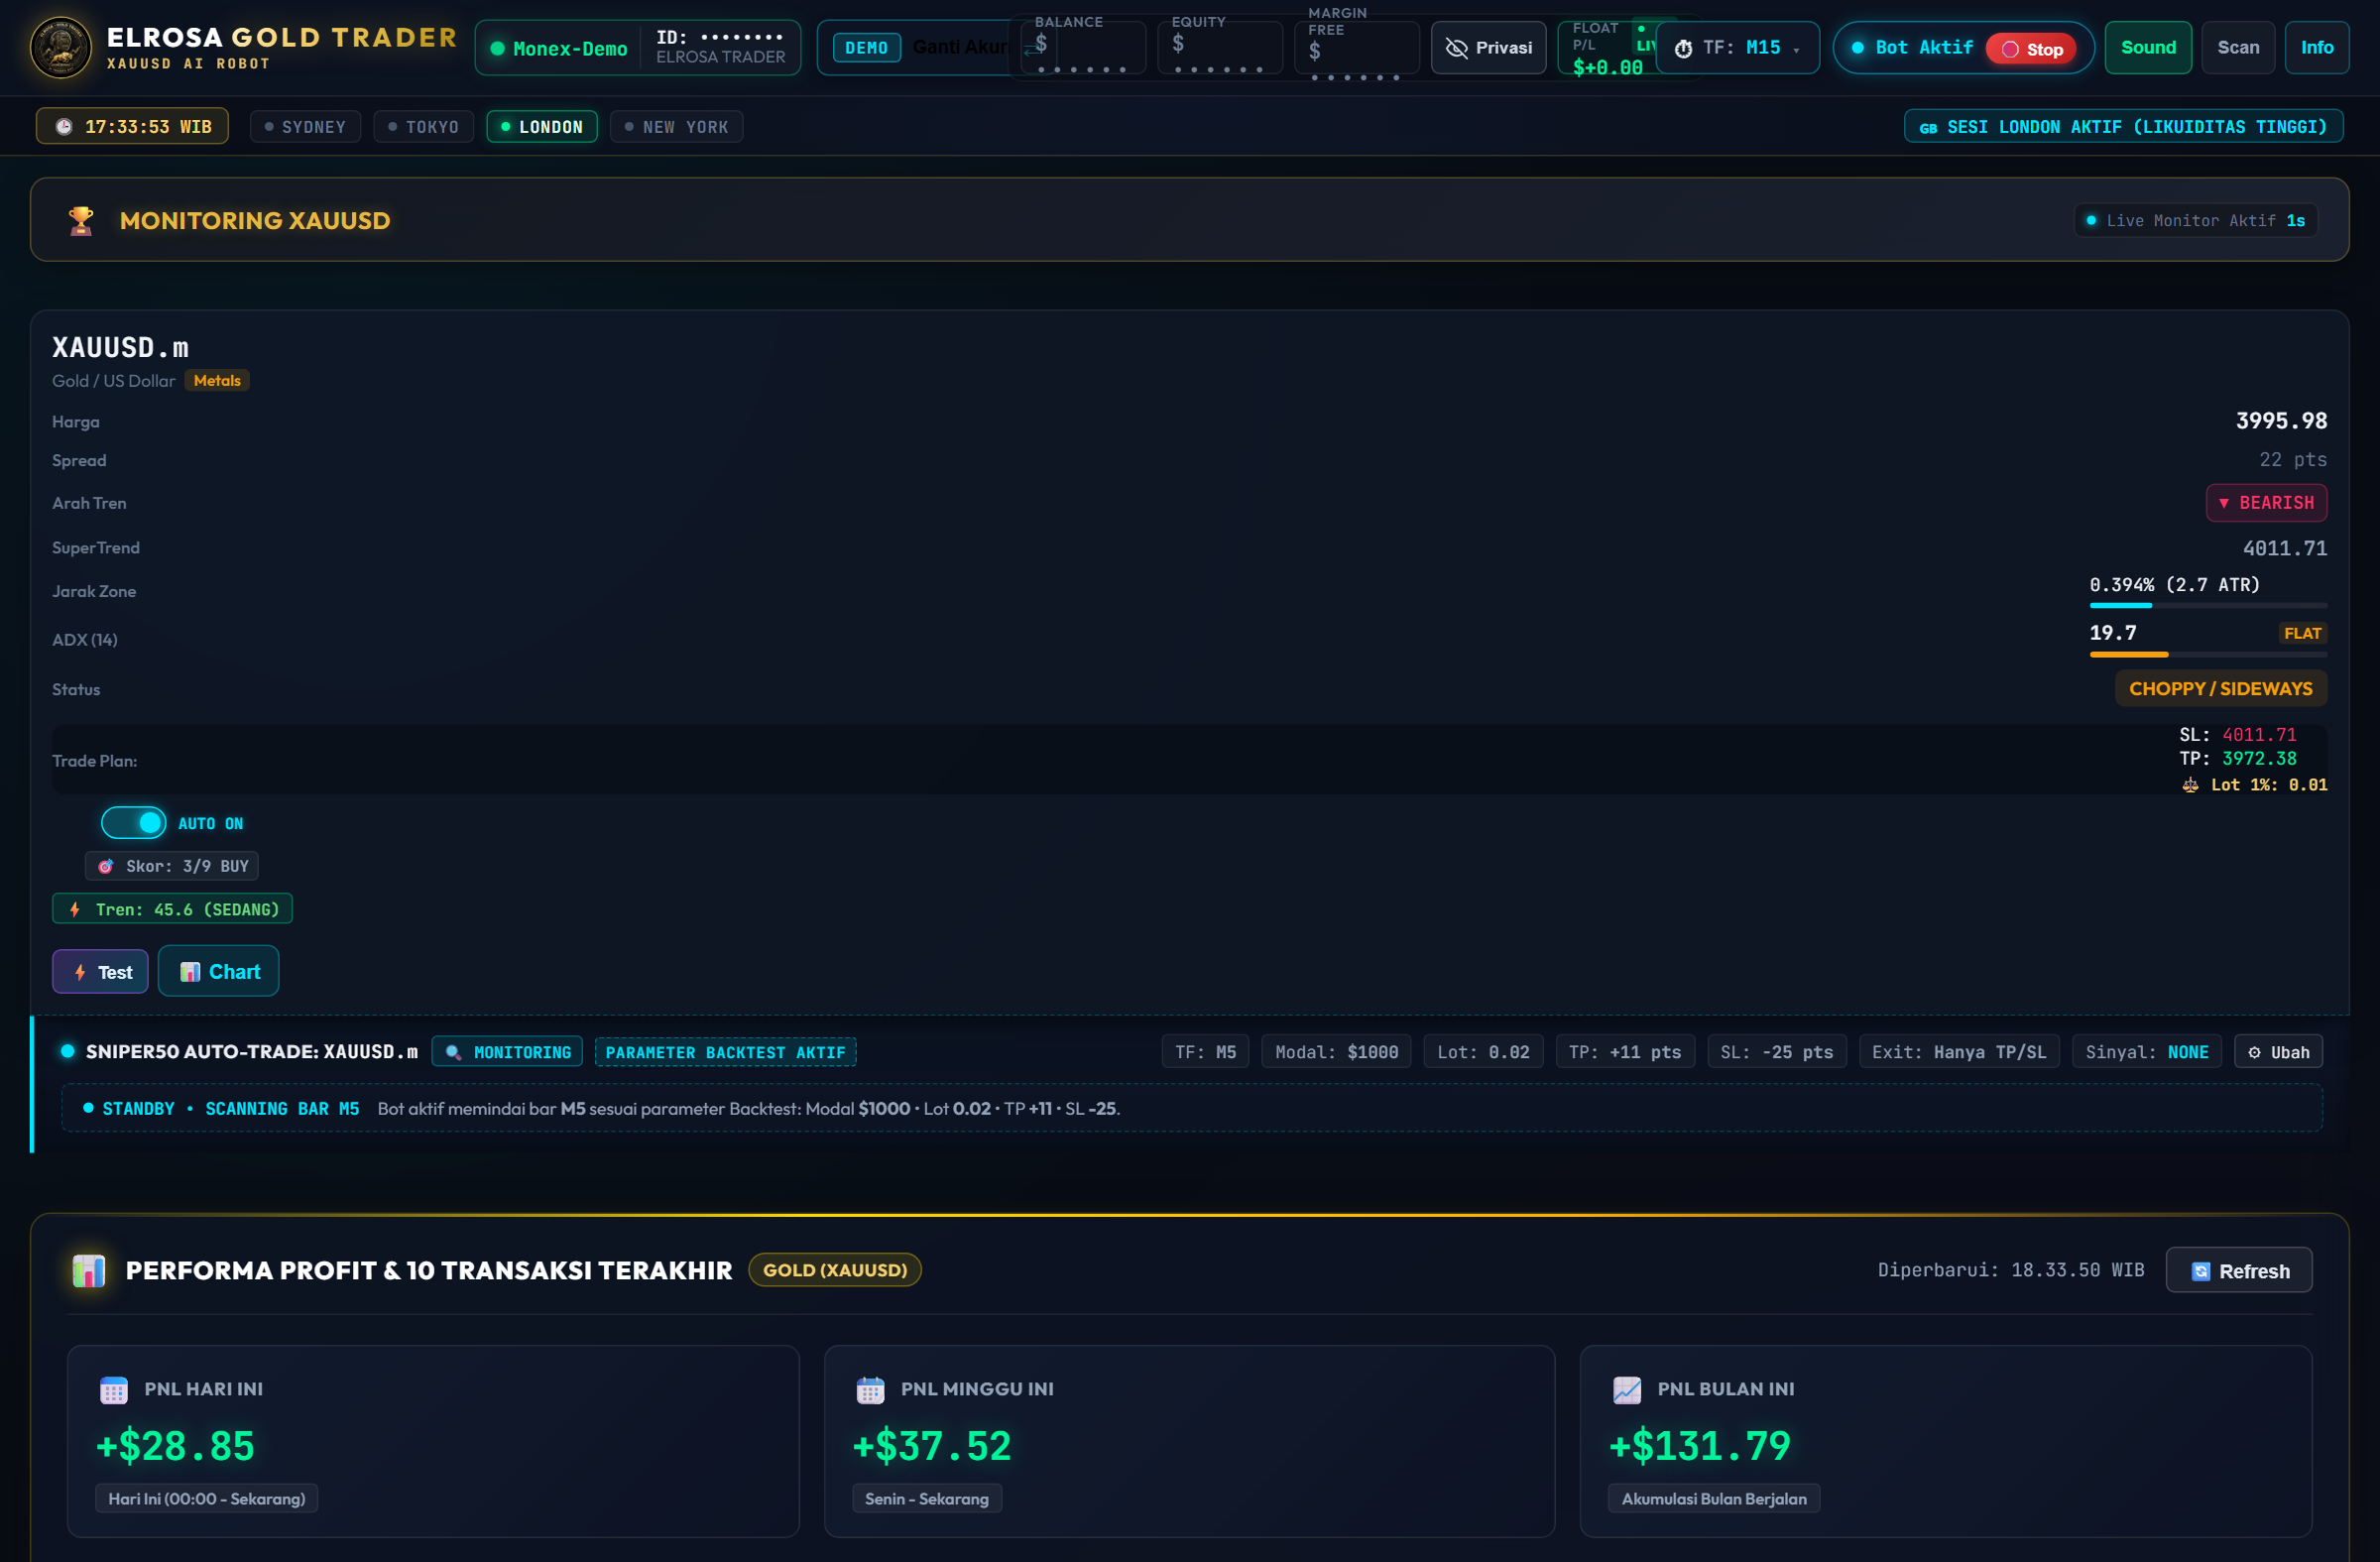The image size is (2380, 1562).
Task: Click the gear icon in the Ubah button
Action: pos(2254,1052)
